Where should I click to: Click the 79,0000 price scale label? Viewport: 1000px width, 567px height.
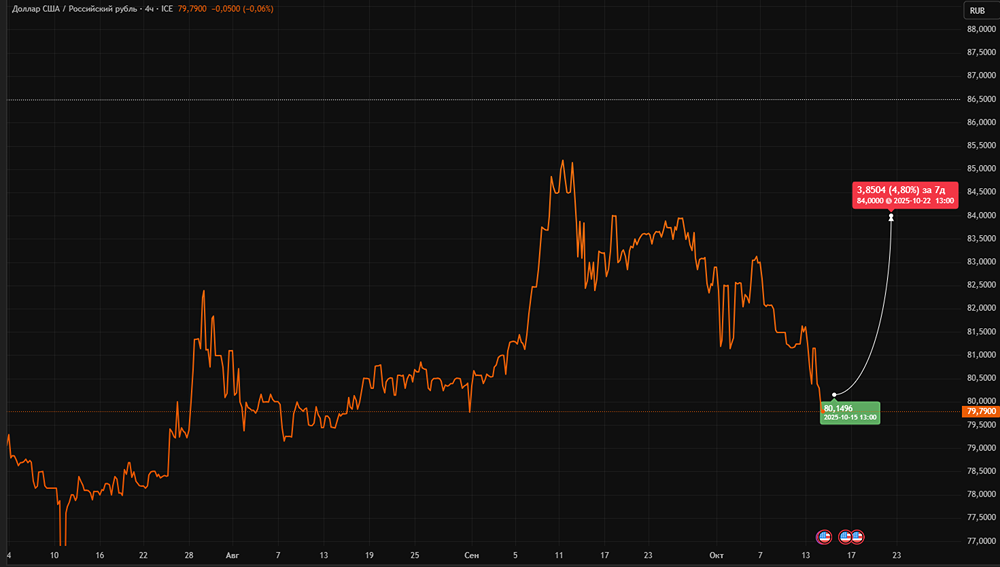(x=981, y=448)
